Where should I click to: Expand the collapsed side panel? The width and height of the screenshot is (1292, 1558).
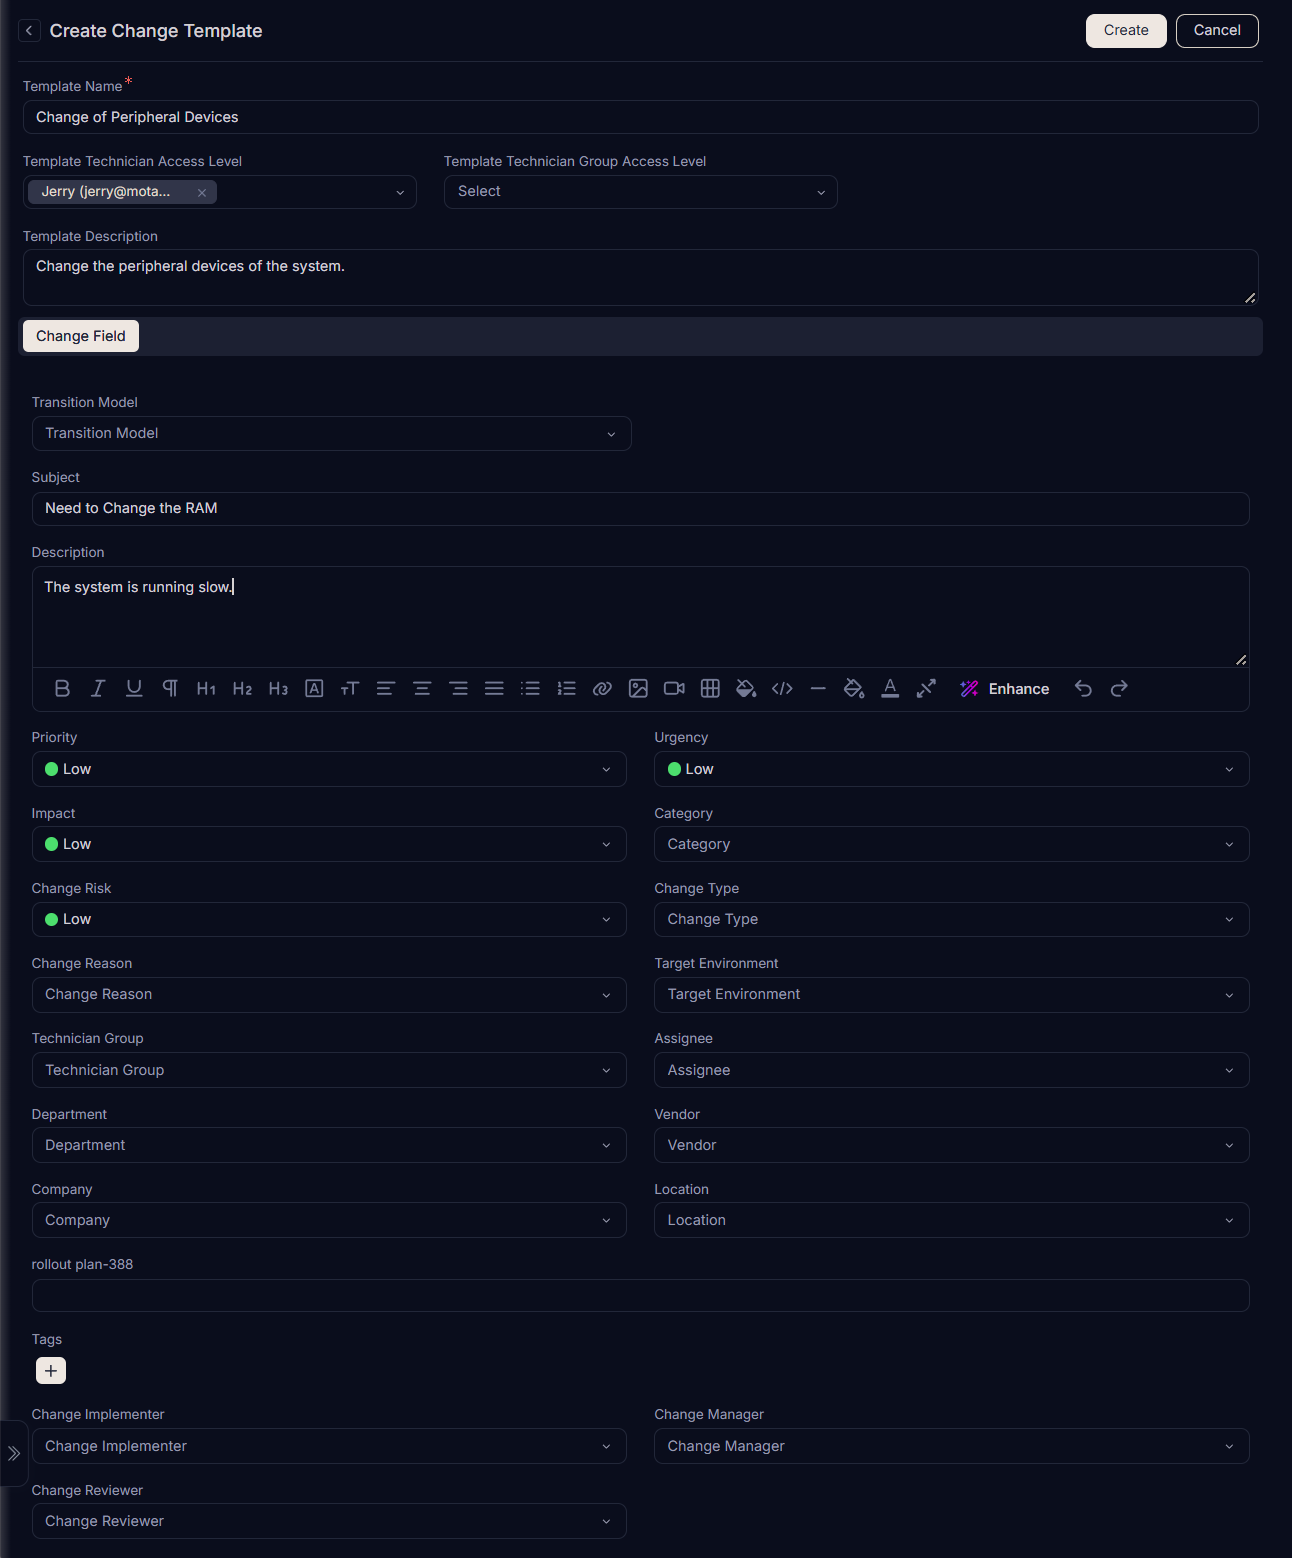pyautogui.click(x=14, y=1453)
